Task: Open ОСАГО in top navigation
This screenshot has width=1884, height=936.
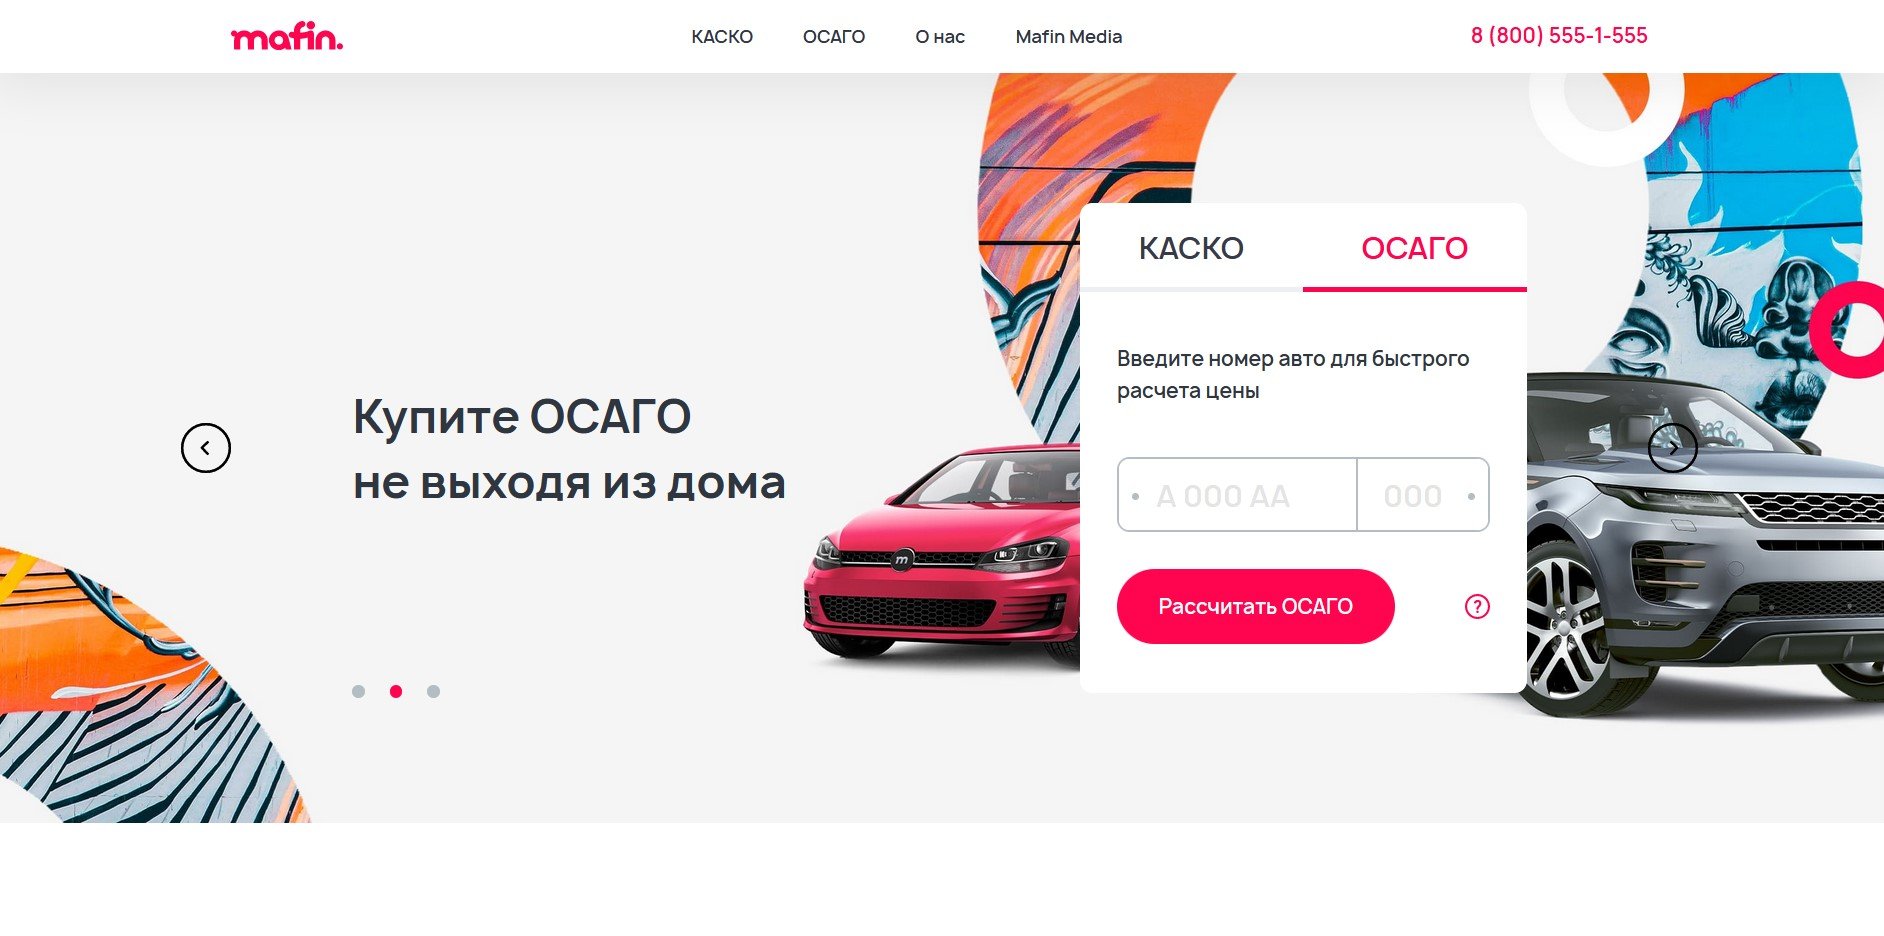Action: [x=834, y=37]
